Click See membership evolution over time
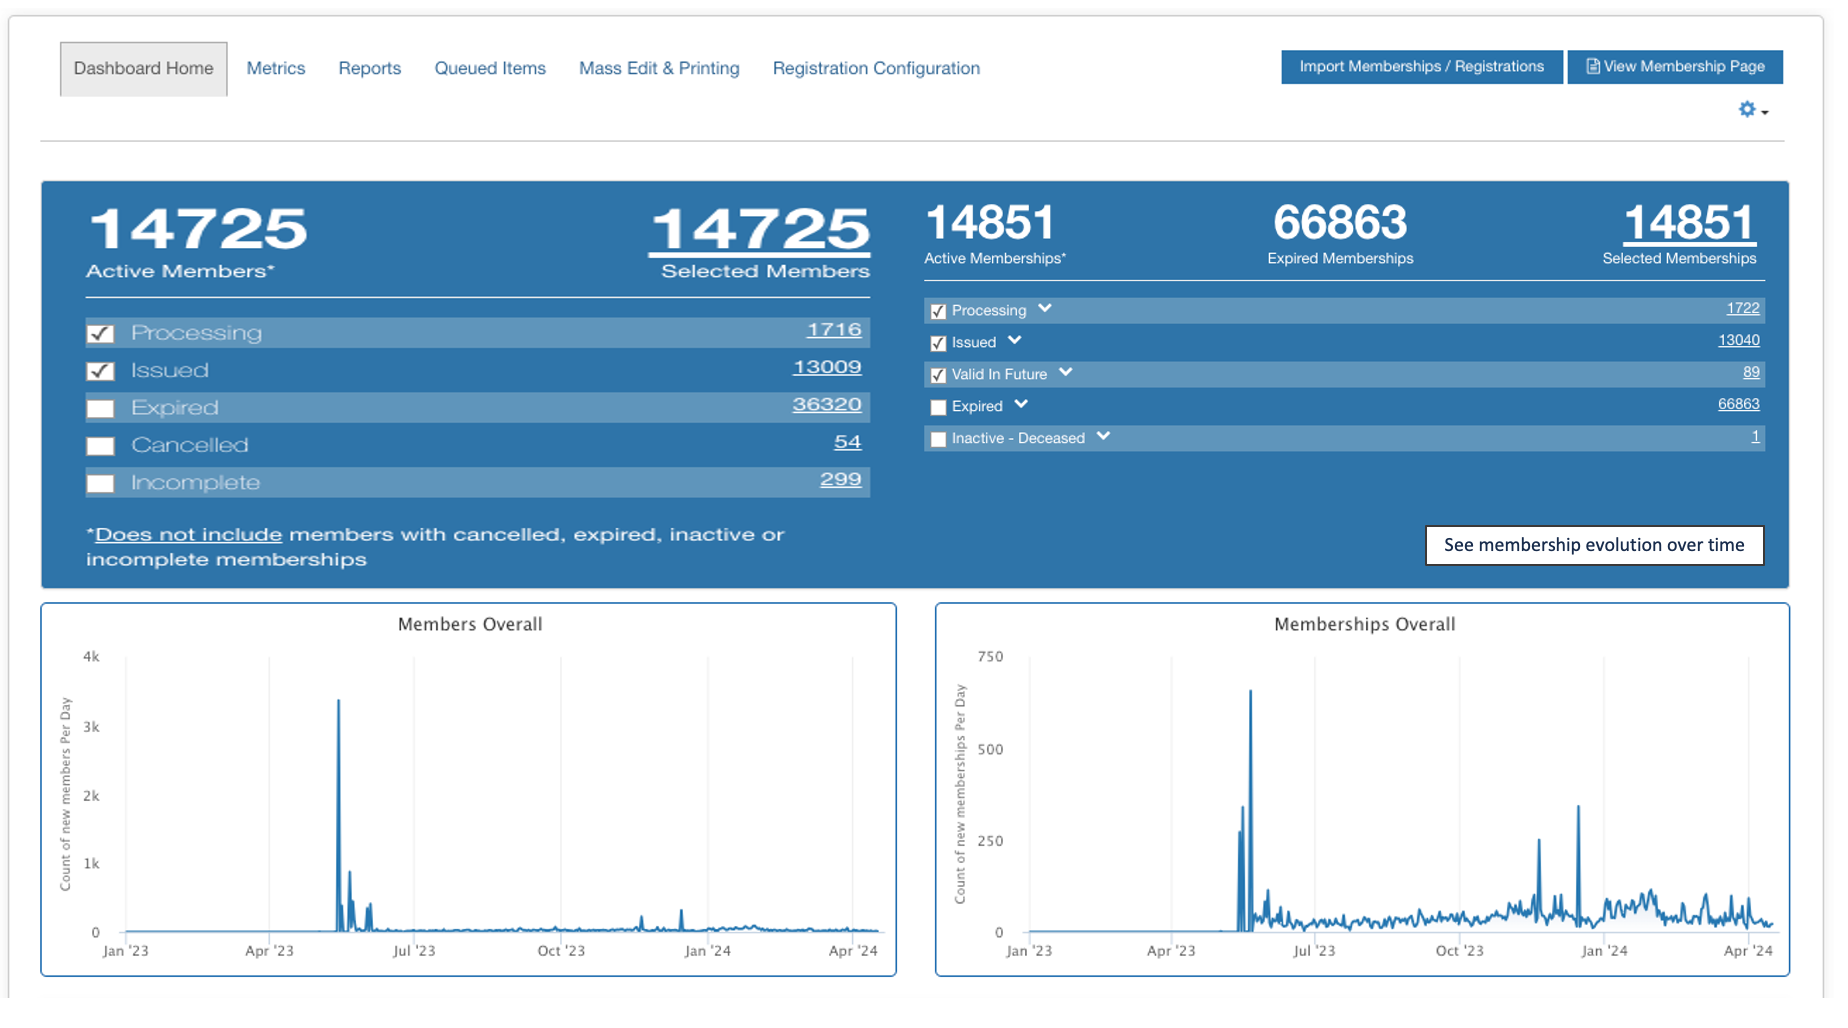Image resolution: width=1848 pixels, height=1028 pixels. pos(1594,545)
